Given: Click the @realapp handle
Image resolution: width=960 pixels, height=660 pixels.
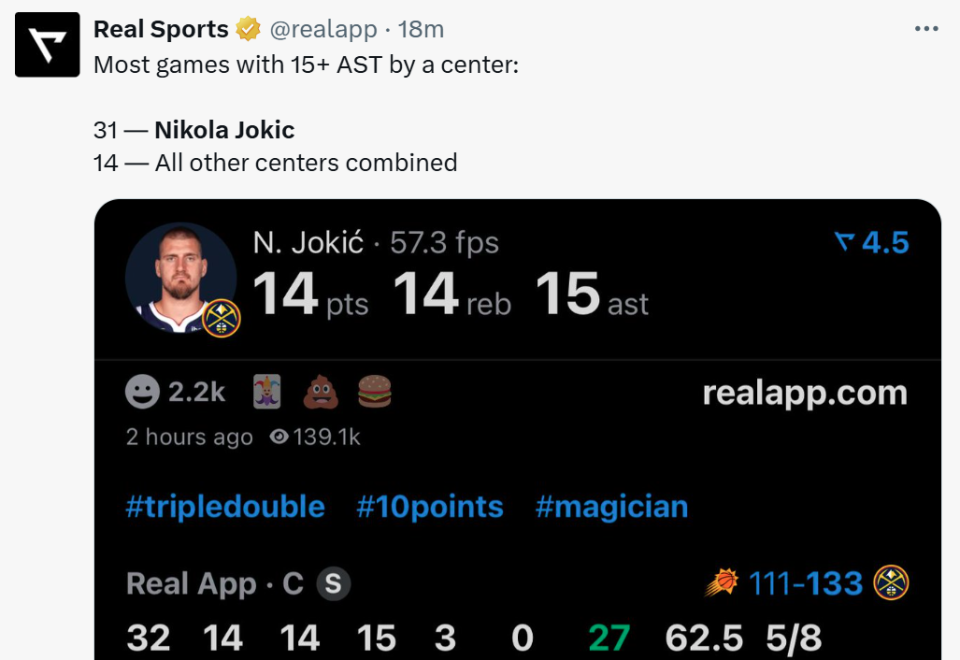Looking at the screenshot, I should (x=323, y=30).
